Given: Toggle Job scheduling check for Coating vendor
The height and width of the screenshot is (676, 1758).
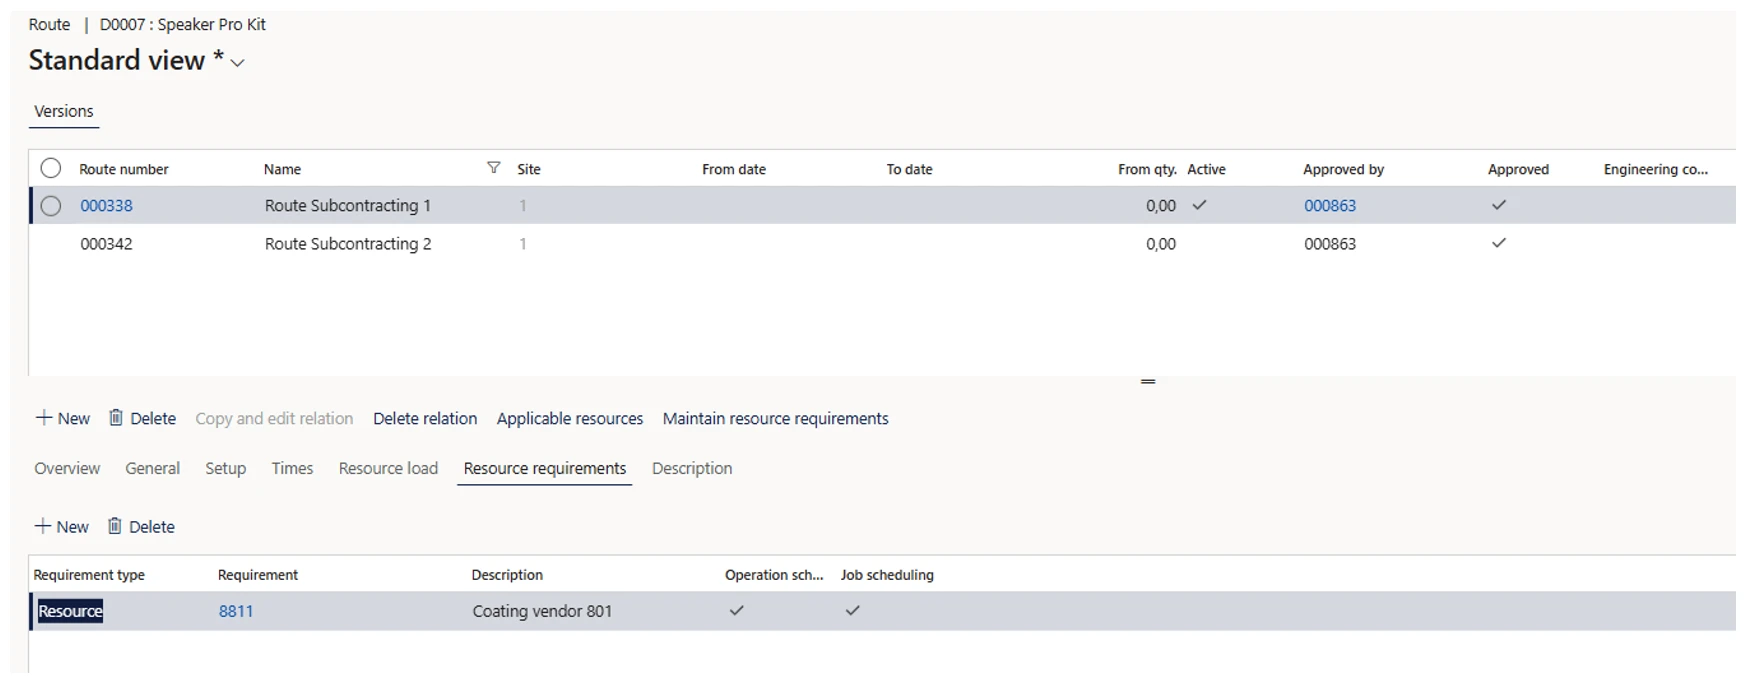Looking at the screenshot, I should pyautogui.click(x=852, y=611).
